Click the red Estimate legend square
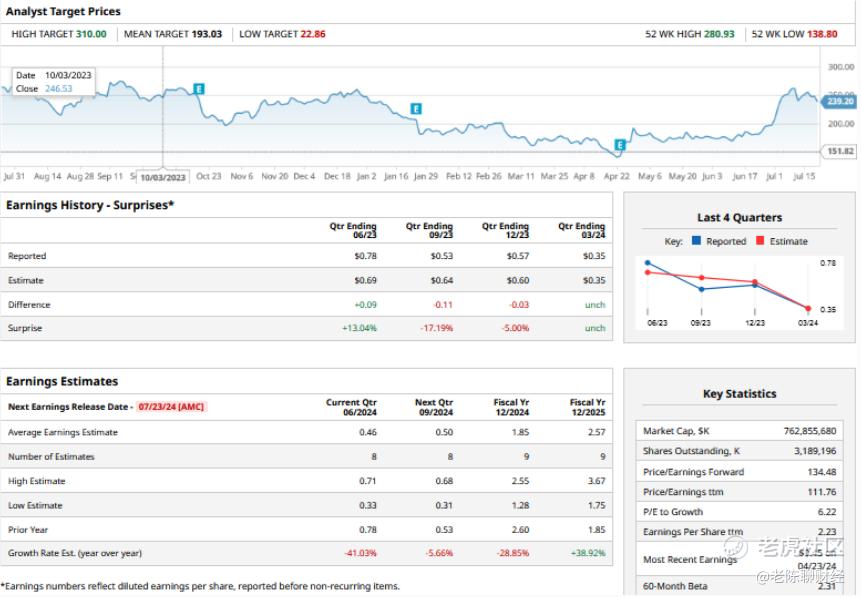This screenshot has width=861, height=597. (x=760, y=241)
